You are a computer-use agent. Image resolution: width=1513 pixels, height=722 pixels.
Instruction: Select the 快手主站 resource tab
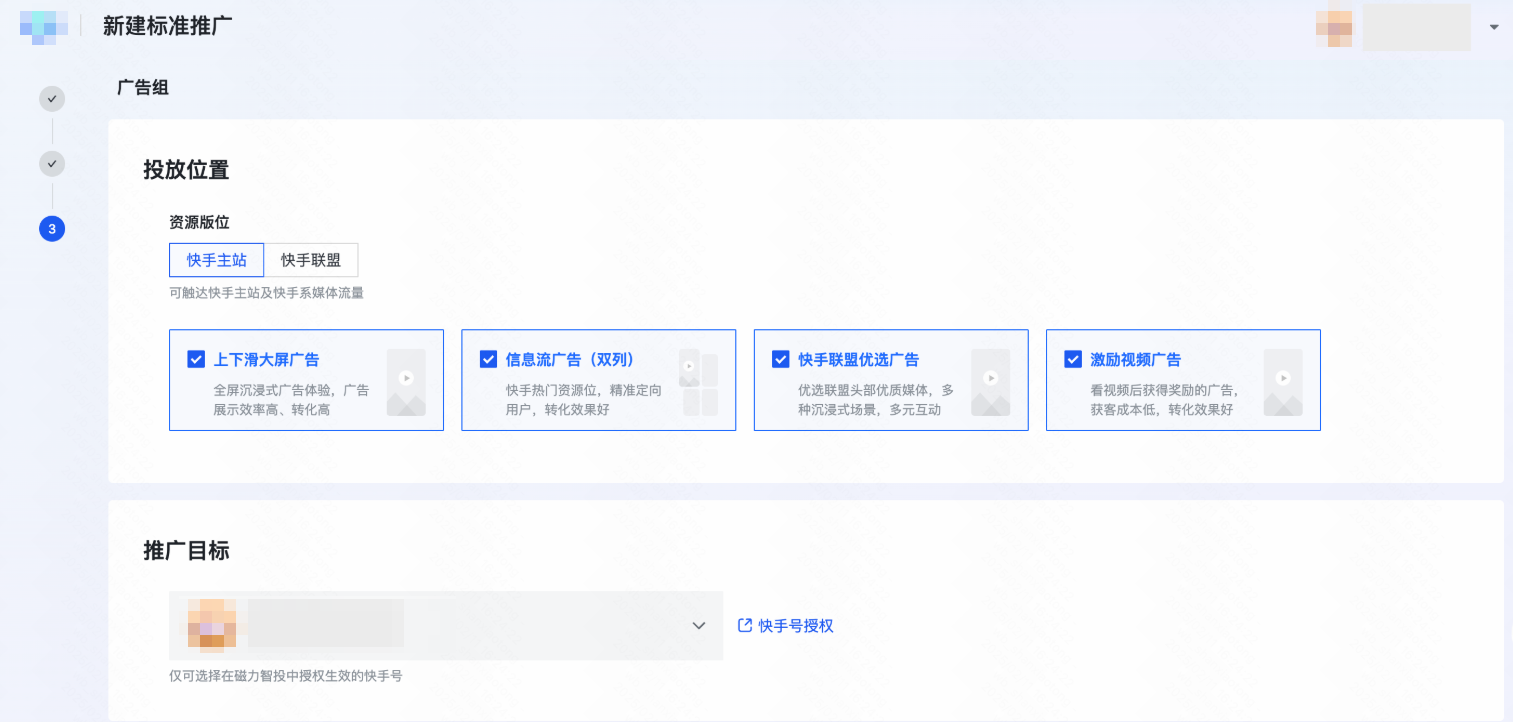216,260
